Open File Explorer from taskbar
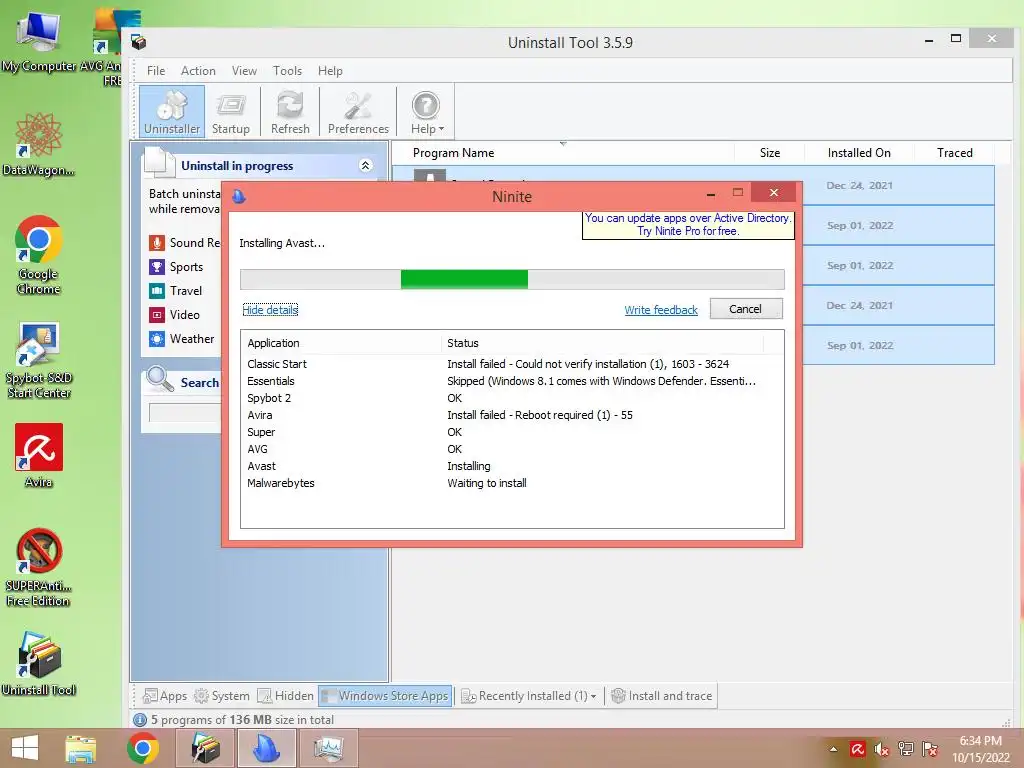The width and height of the screenshot is (1024, 768). point(81,748)
